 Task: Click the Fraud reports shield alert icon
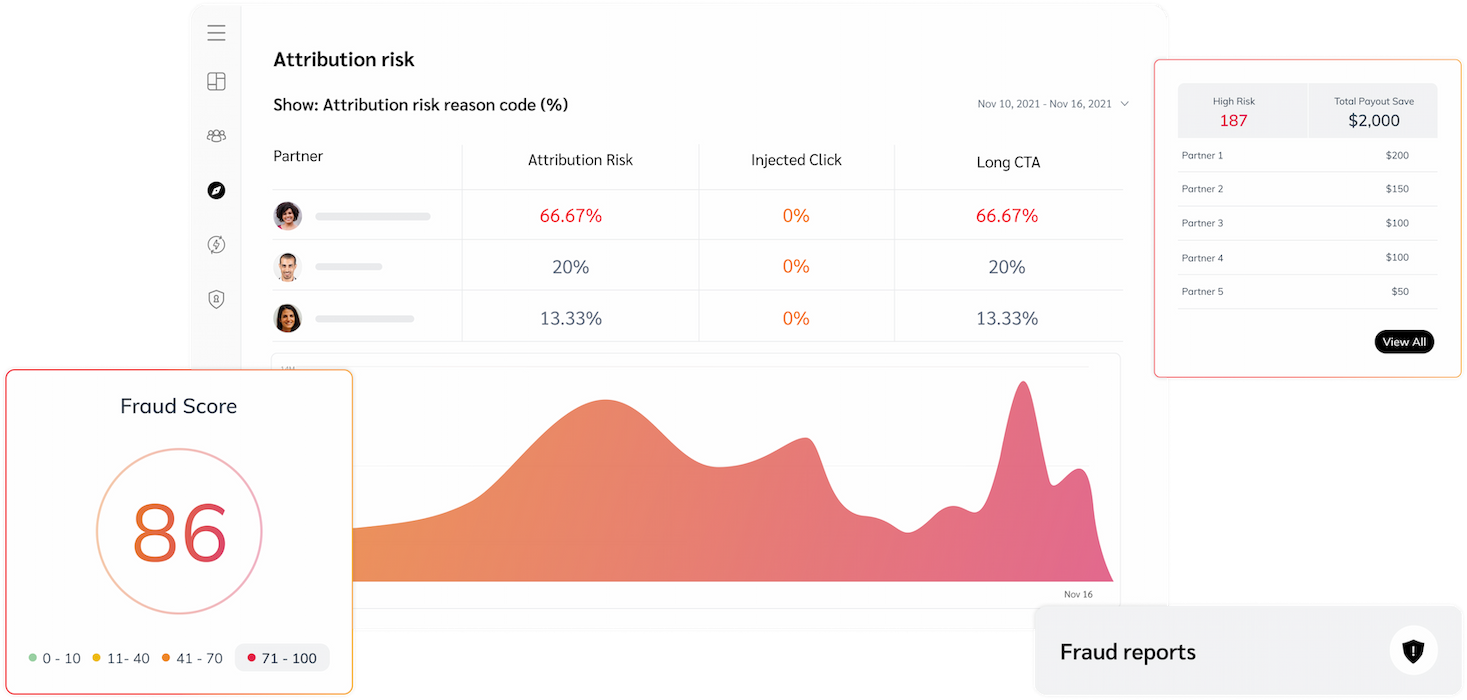(x=1413, y=652)
